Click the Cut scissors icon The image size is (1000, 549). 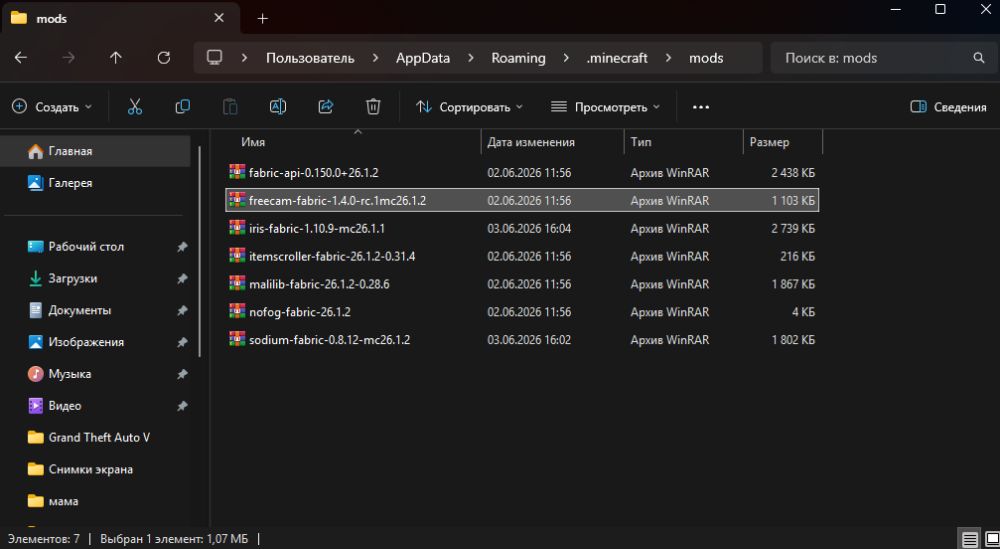point(135,107)
